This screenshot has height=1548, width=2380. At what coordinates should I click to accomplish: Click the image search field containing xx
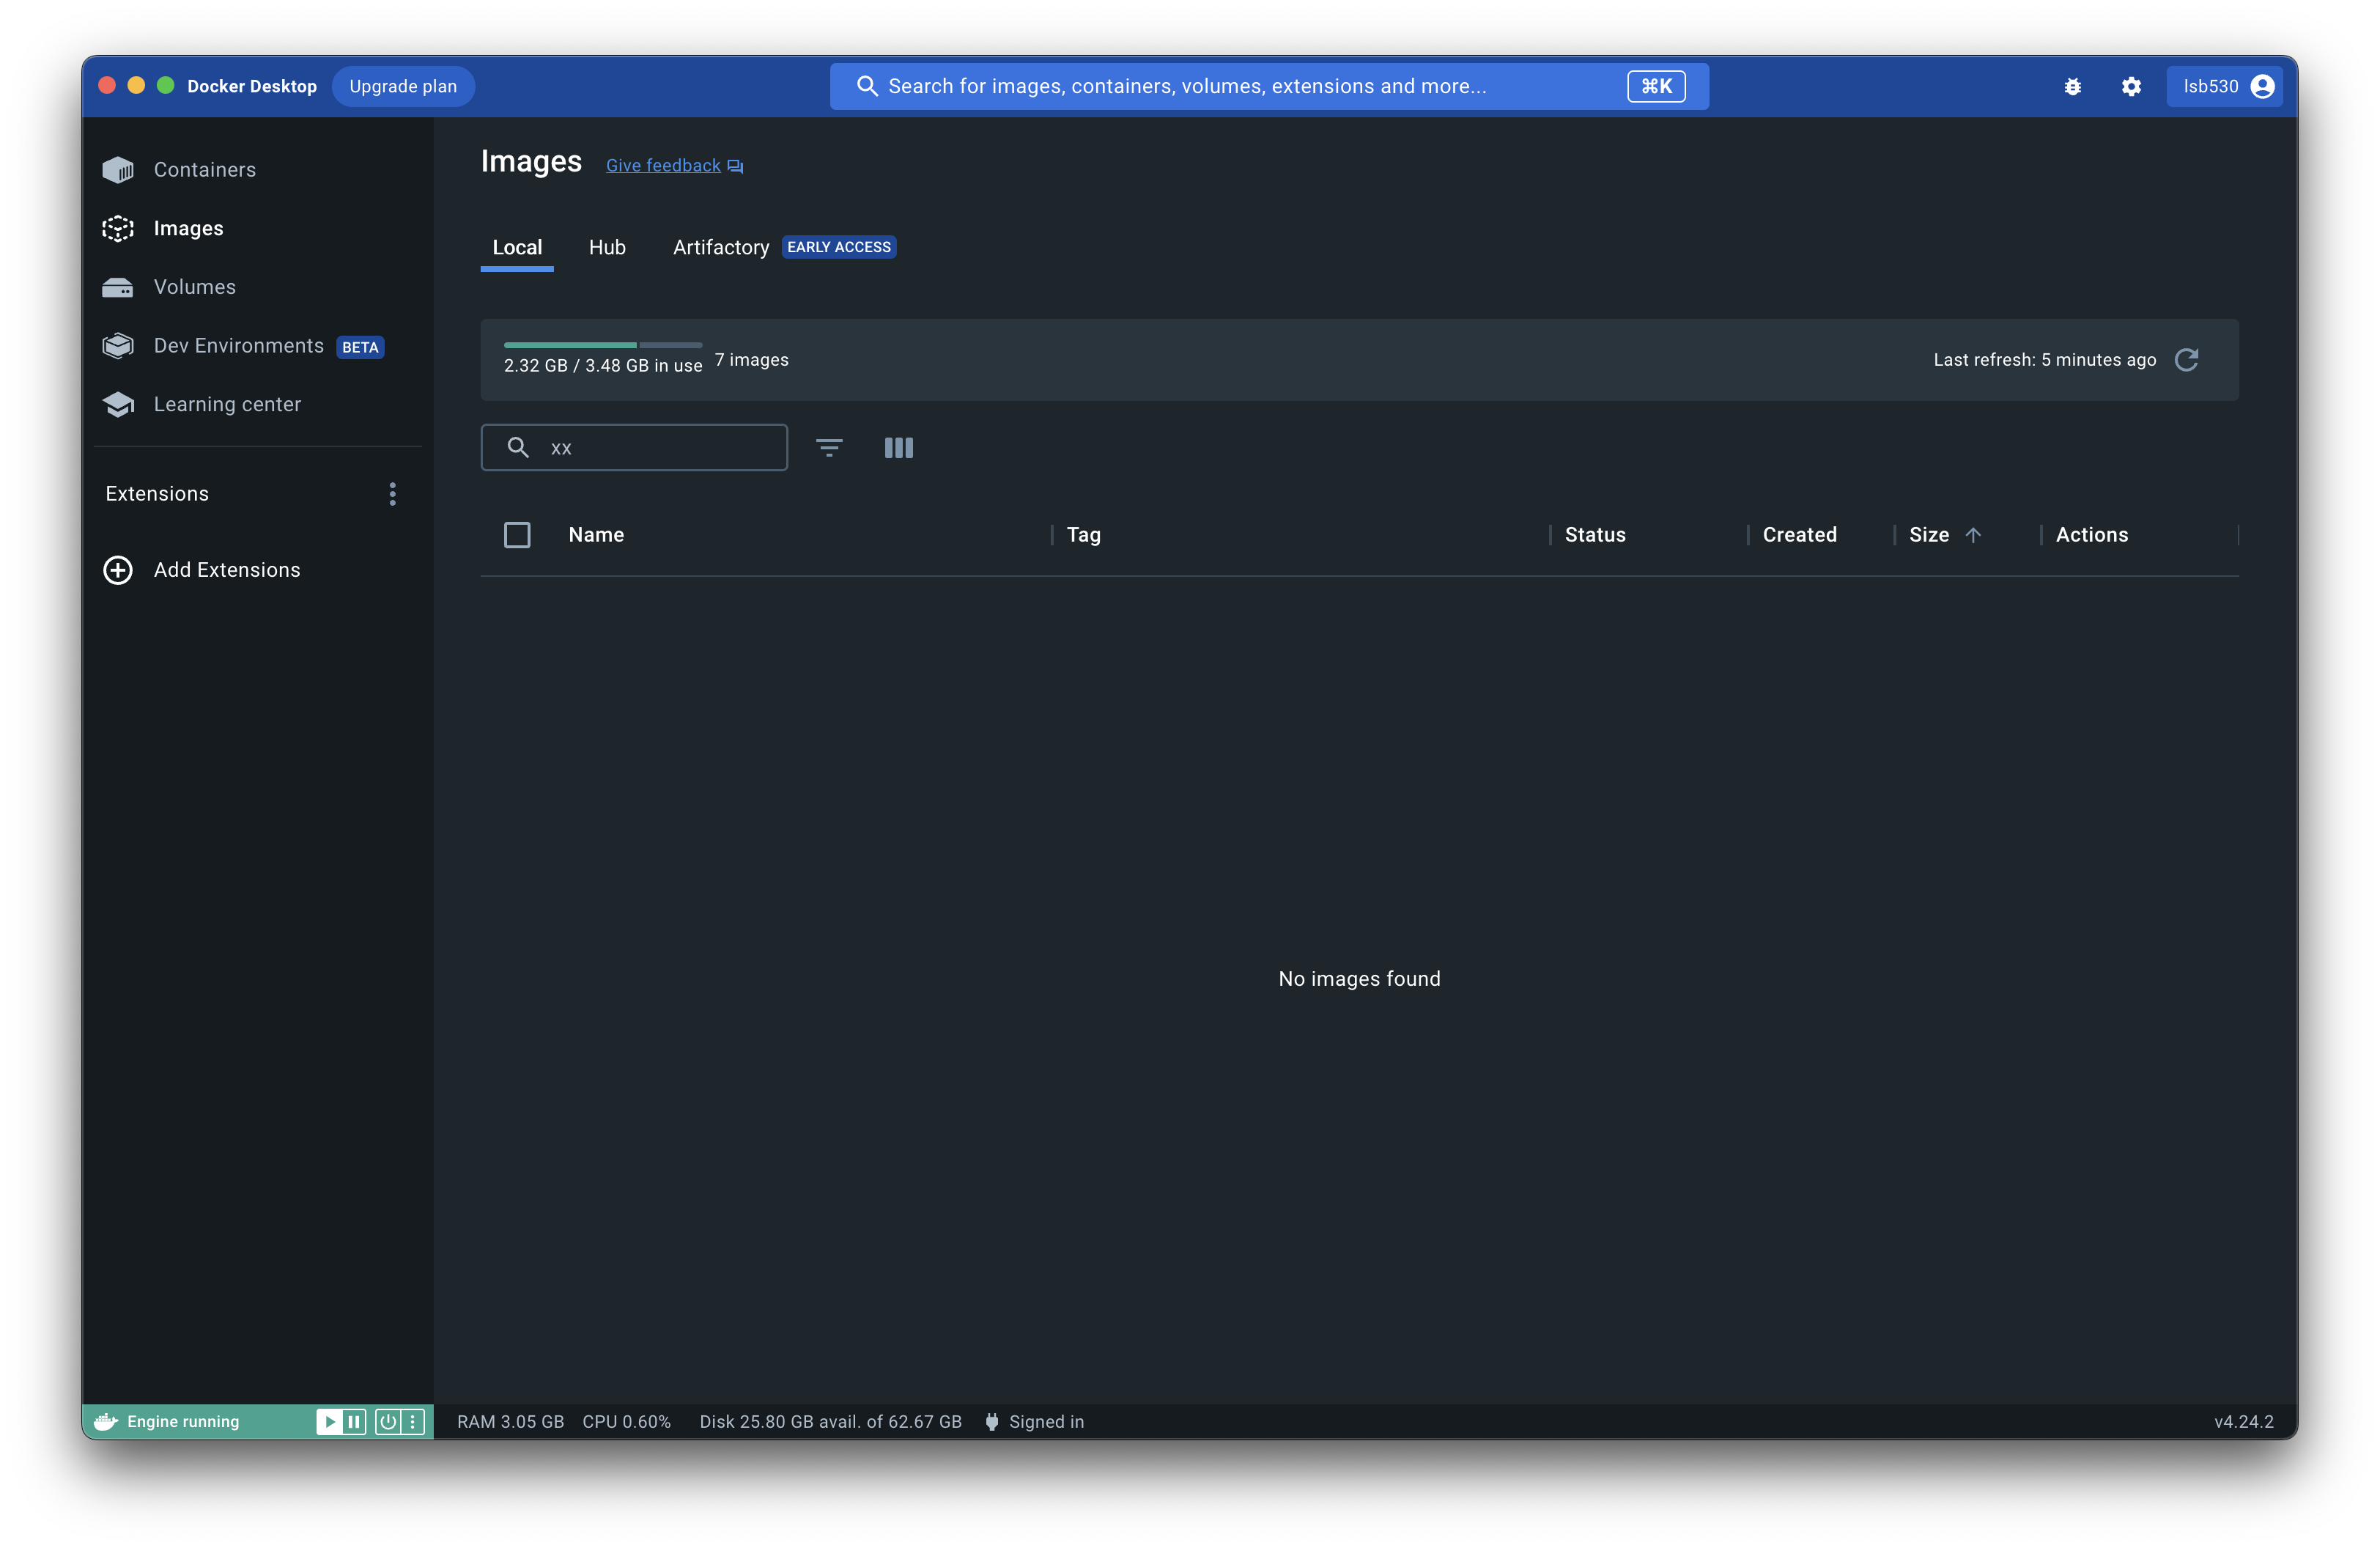click(660, 447)
